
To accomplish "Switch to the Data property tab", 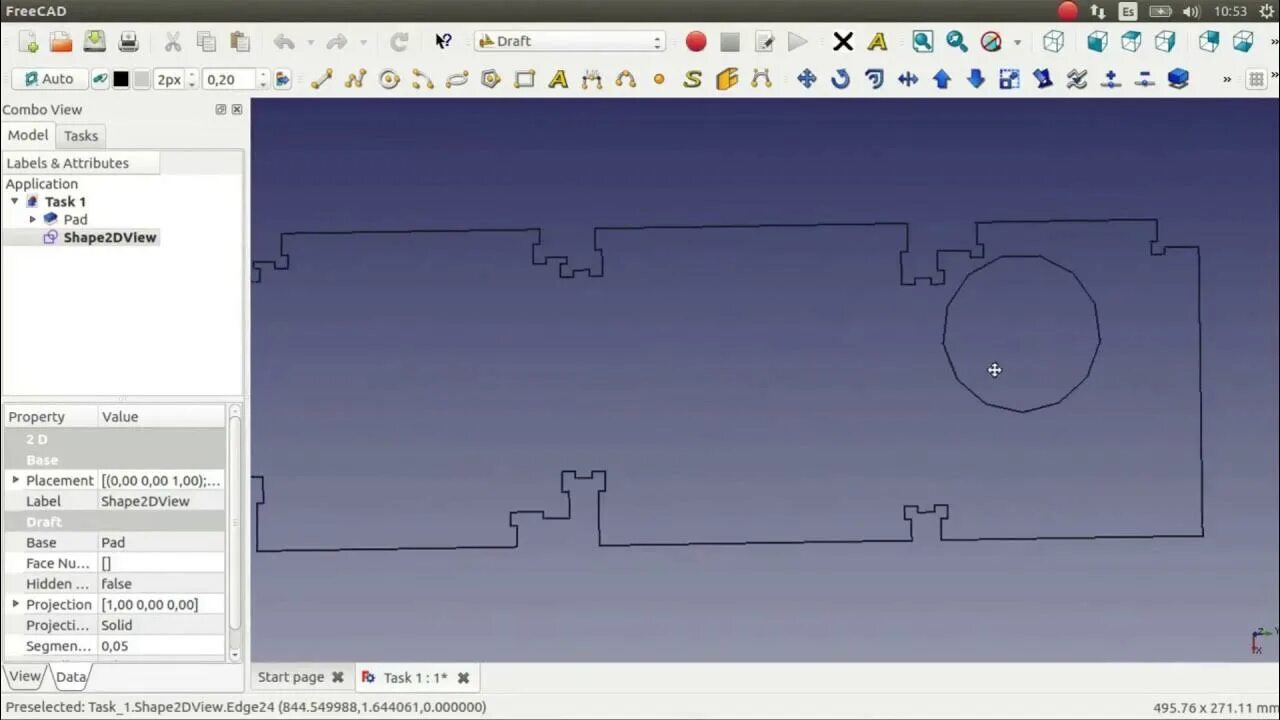I will tap(71, 676).
